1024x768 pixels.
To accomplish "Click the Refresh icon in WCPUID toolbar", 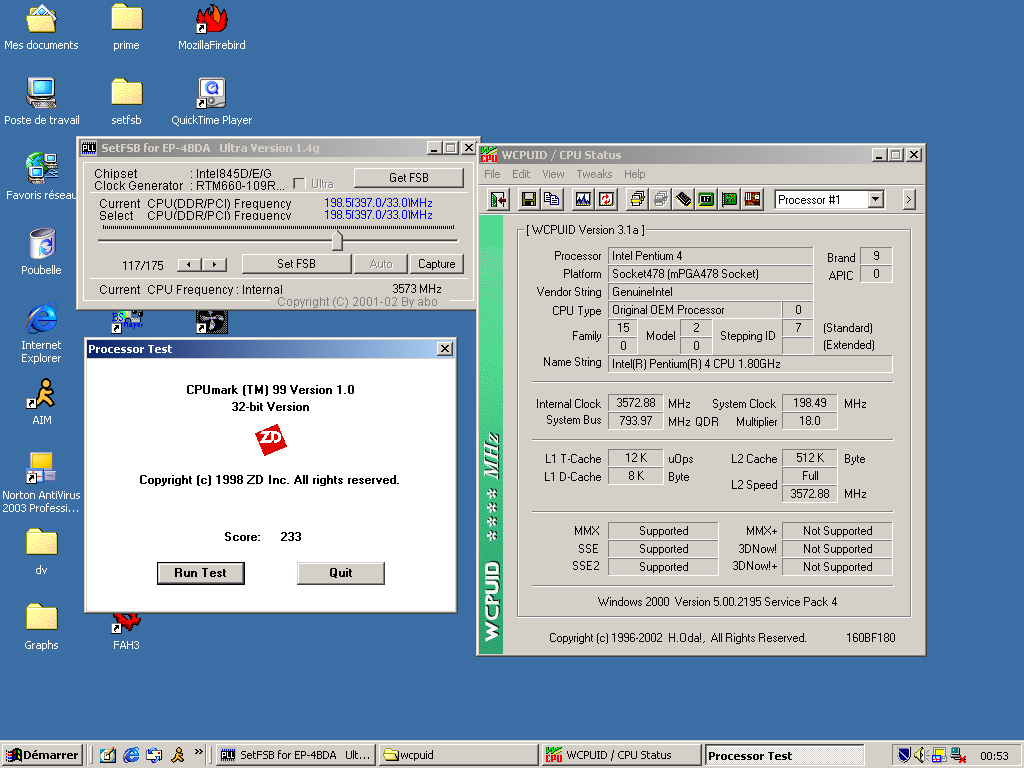I will [x=606, y=199].
